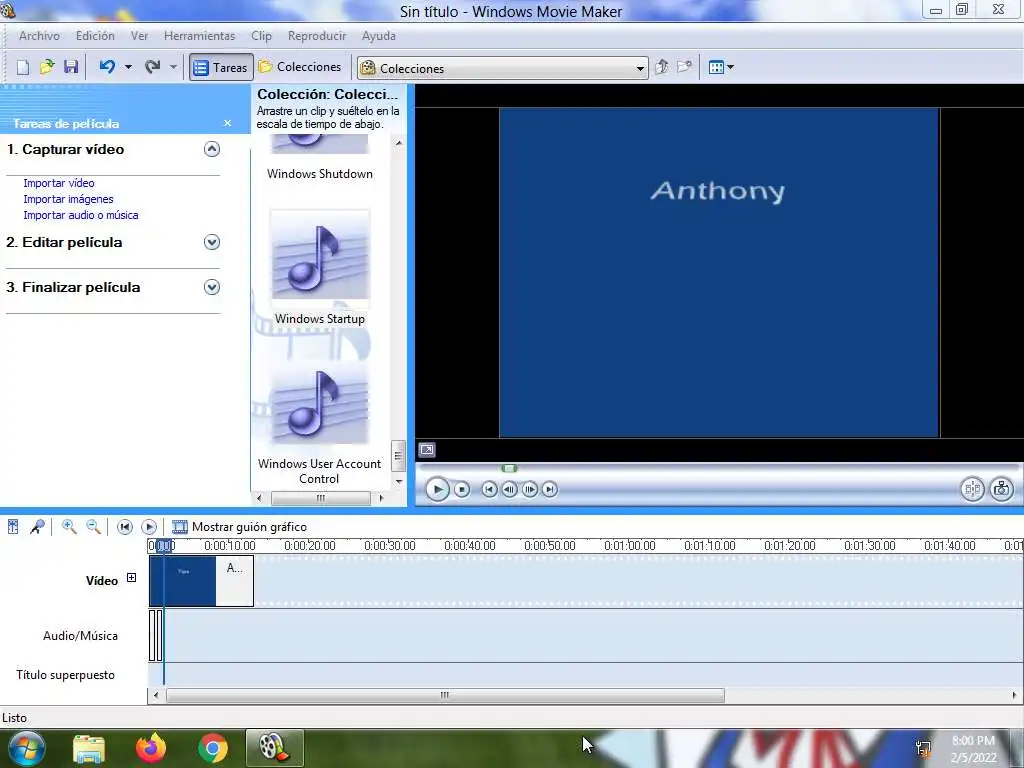This screenshot has width=1024, height=768.
Task: Select the Windows Shutdown clip
Action: tap(320, 159)
